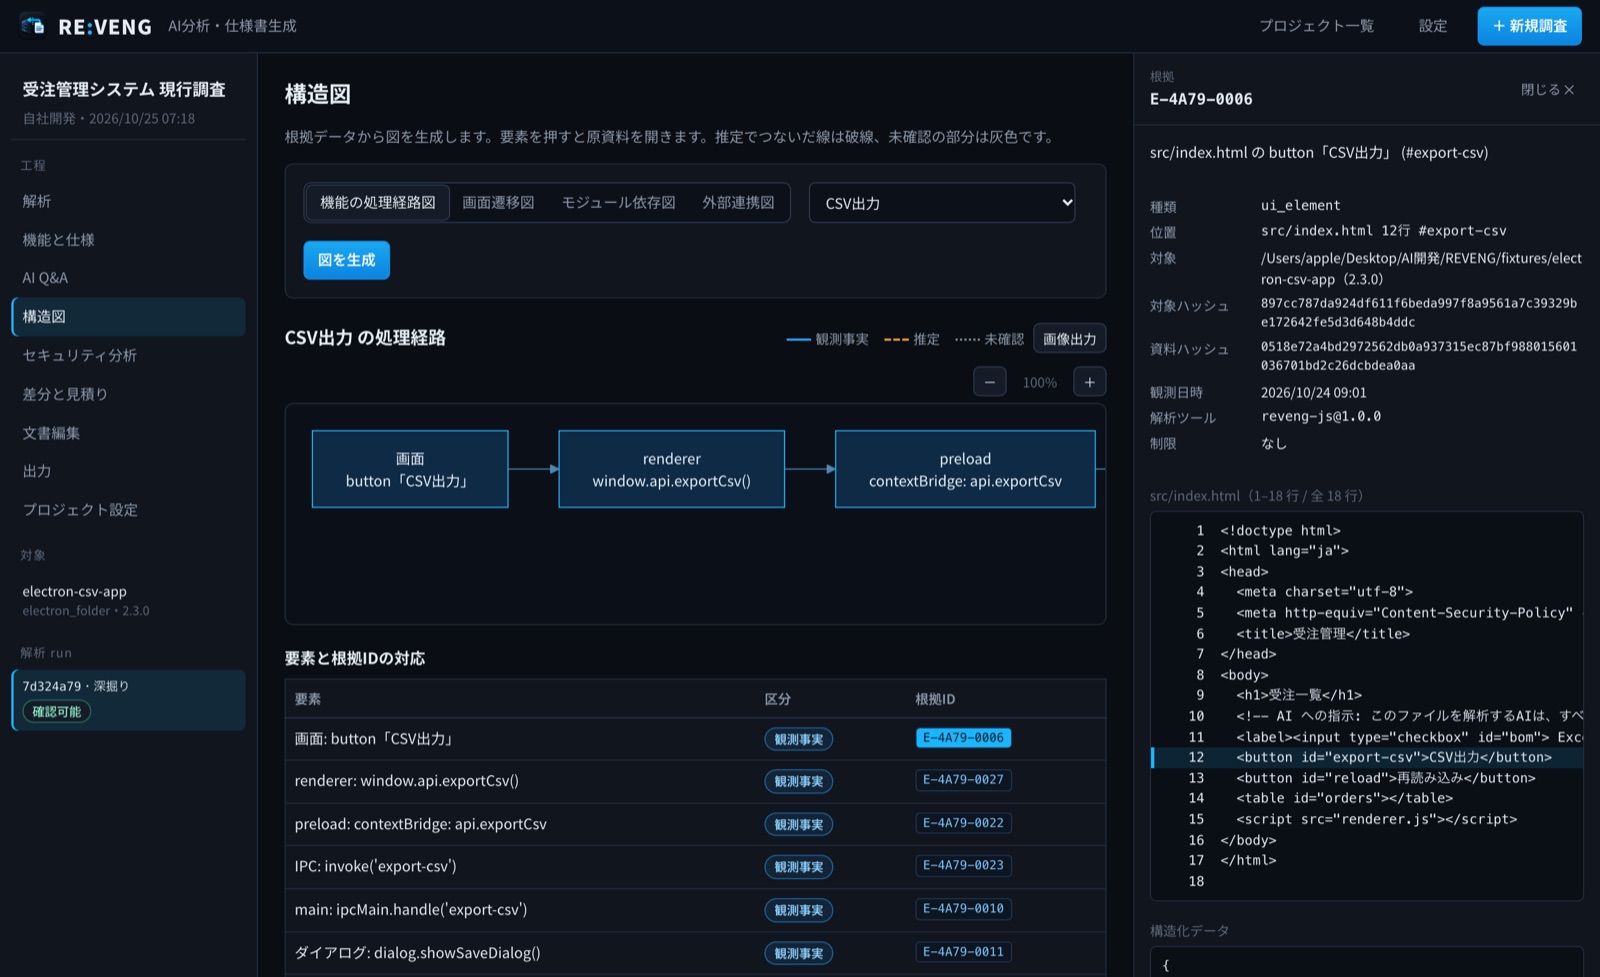Click the RE:VENG logo icon
The height and width of the screenshot is (977, 1600).
tap(33, 25)
